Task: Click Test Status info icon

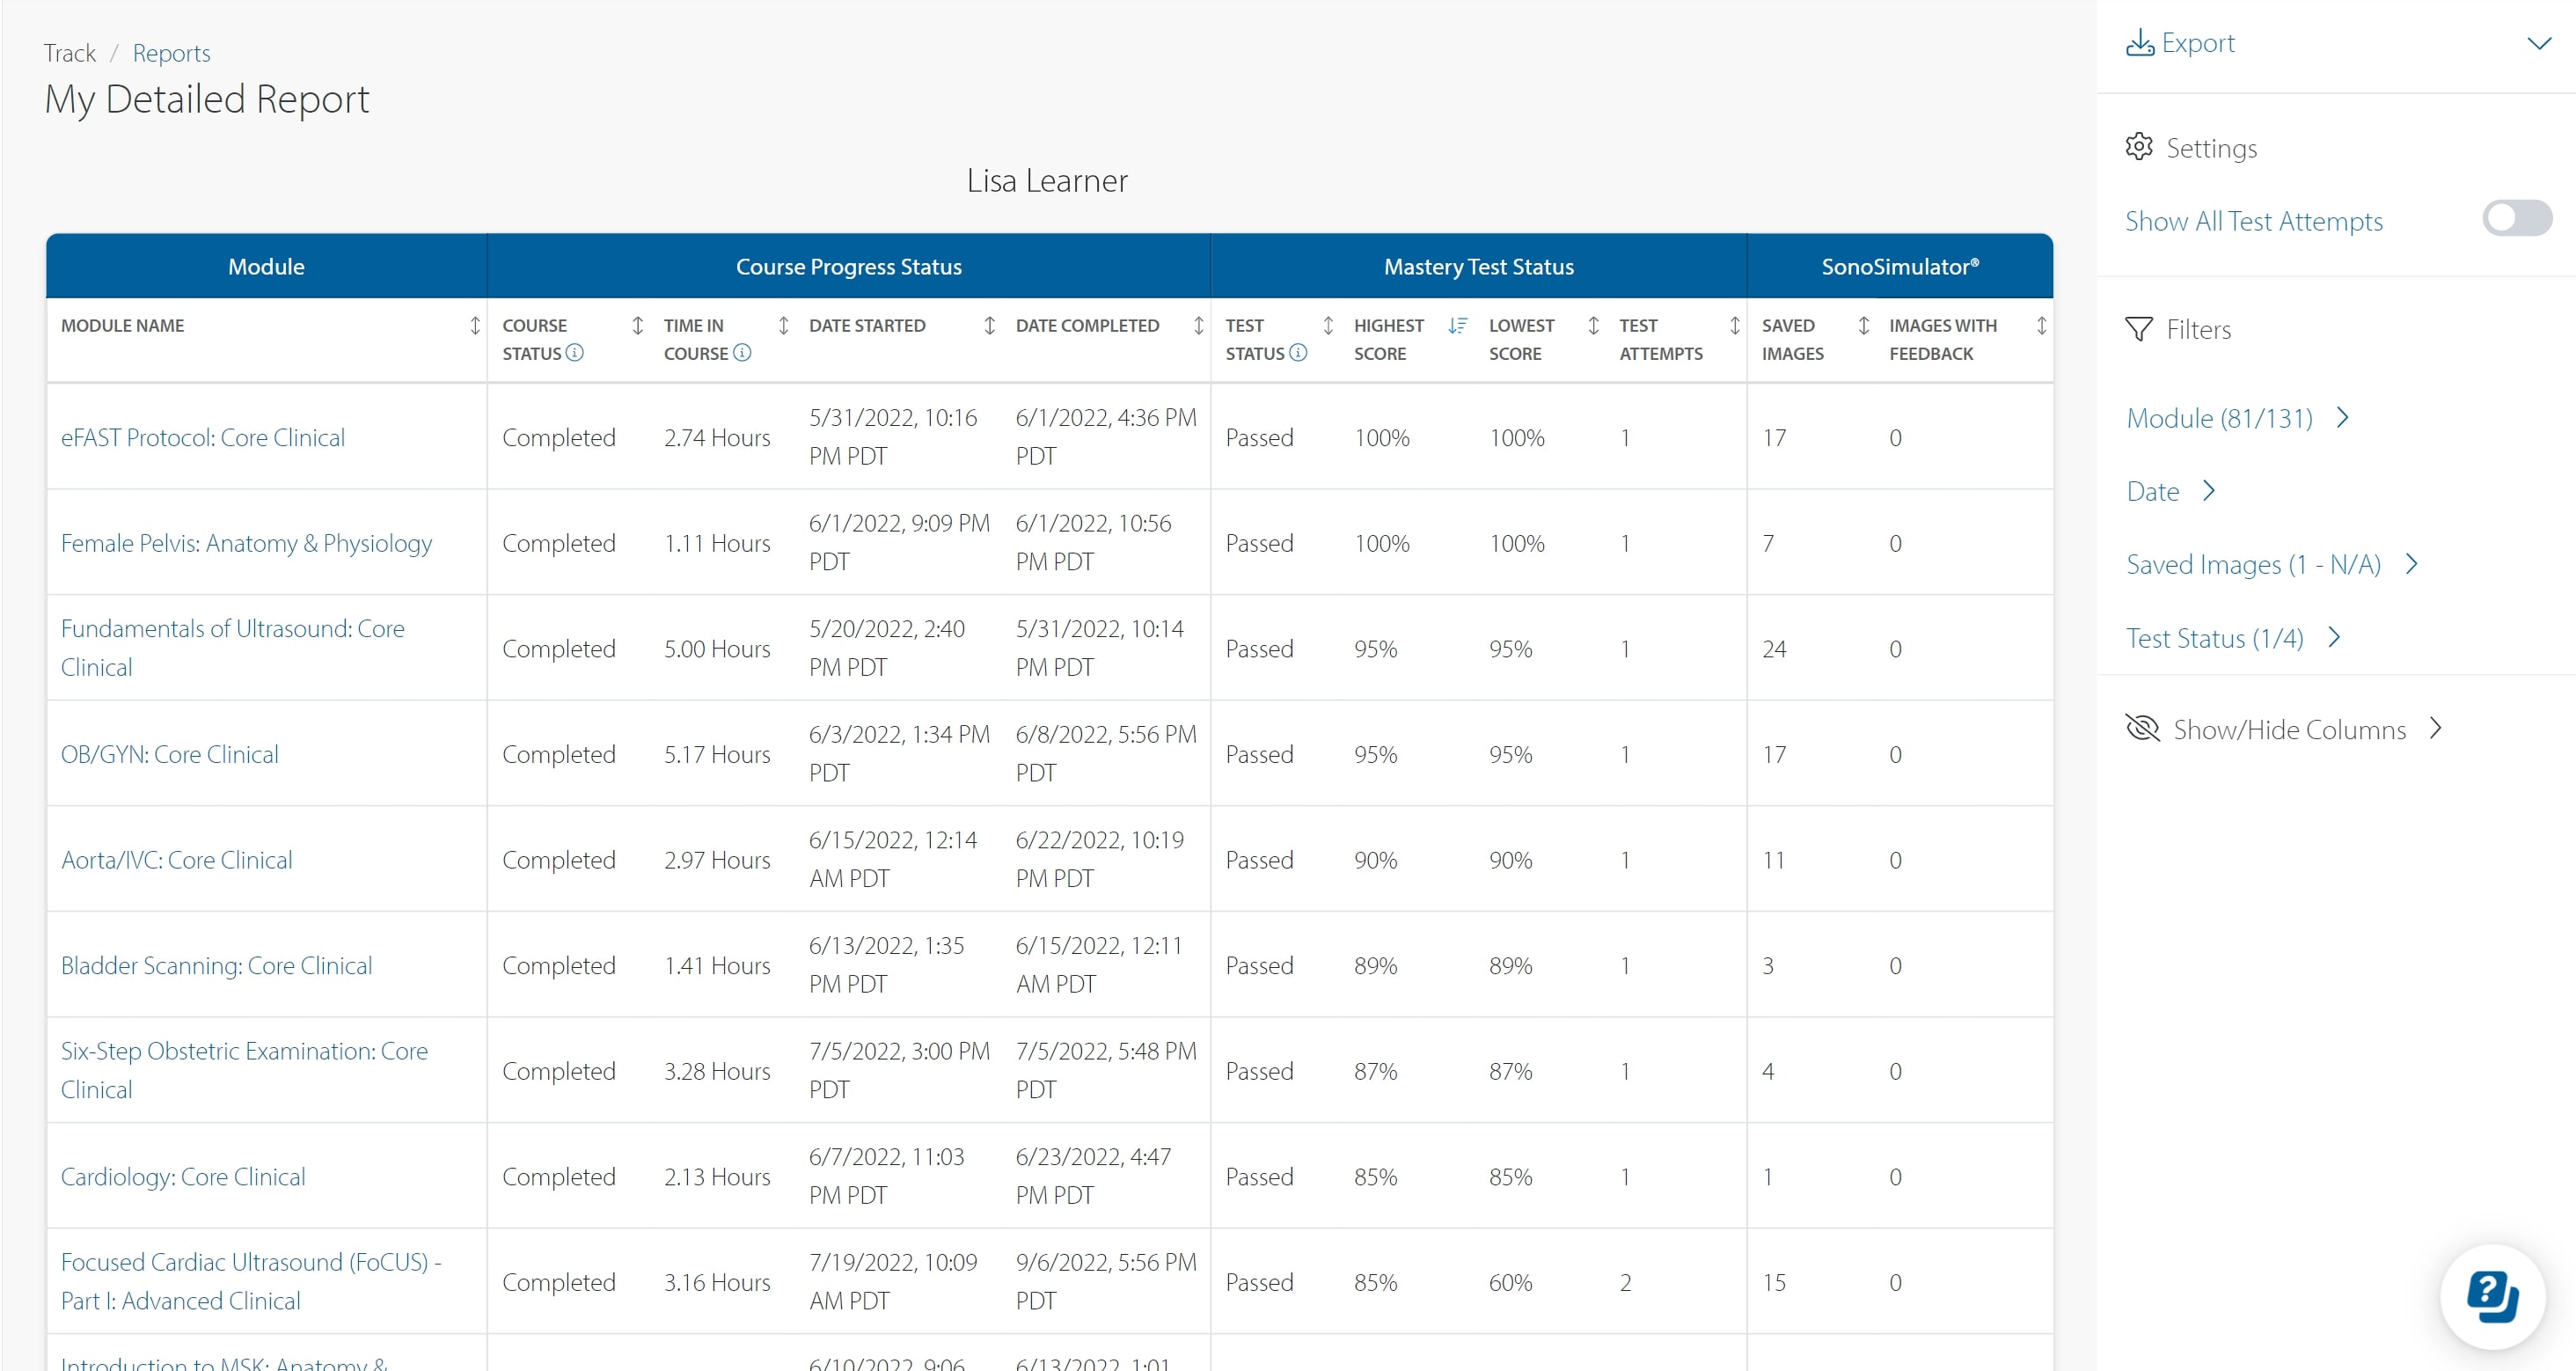Action: pos(1298,353)
